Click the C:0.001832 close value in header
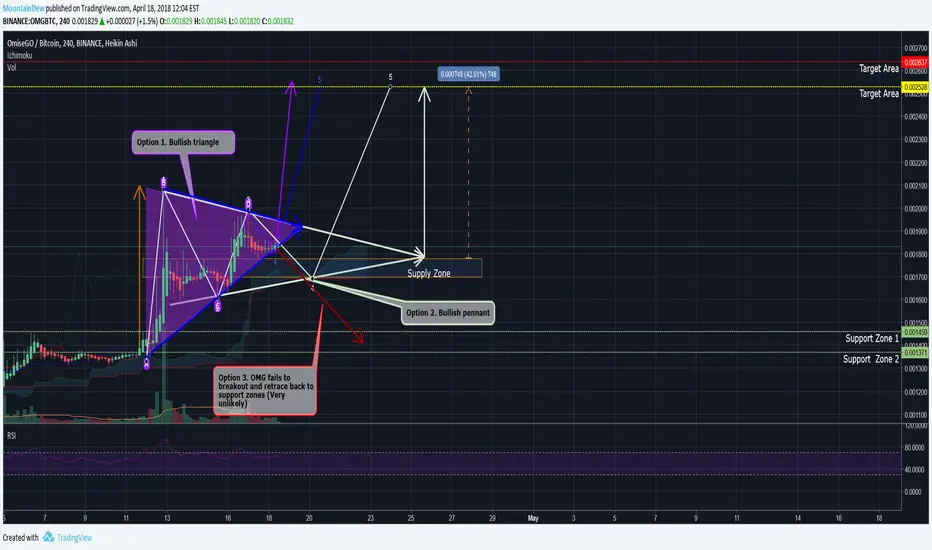 (277, 21)
